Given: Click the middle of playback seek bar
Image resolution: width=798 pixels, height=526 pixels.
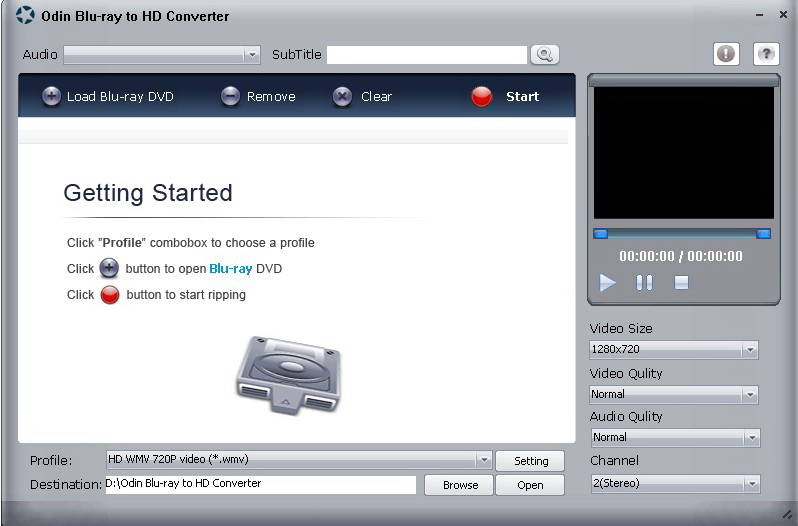Looking at the screenshot, I should tap(682, 234).
